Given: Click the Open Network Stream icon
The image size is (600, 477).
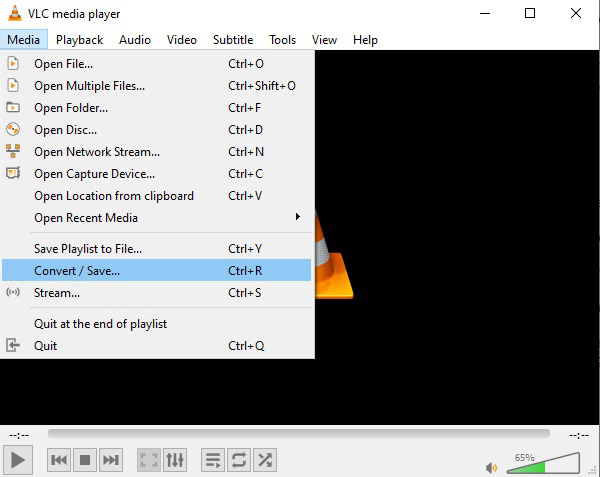Looking at the screenshot, I should [x=13, y=151].
